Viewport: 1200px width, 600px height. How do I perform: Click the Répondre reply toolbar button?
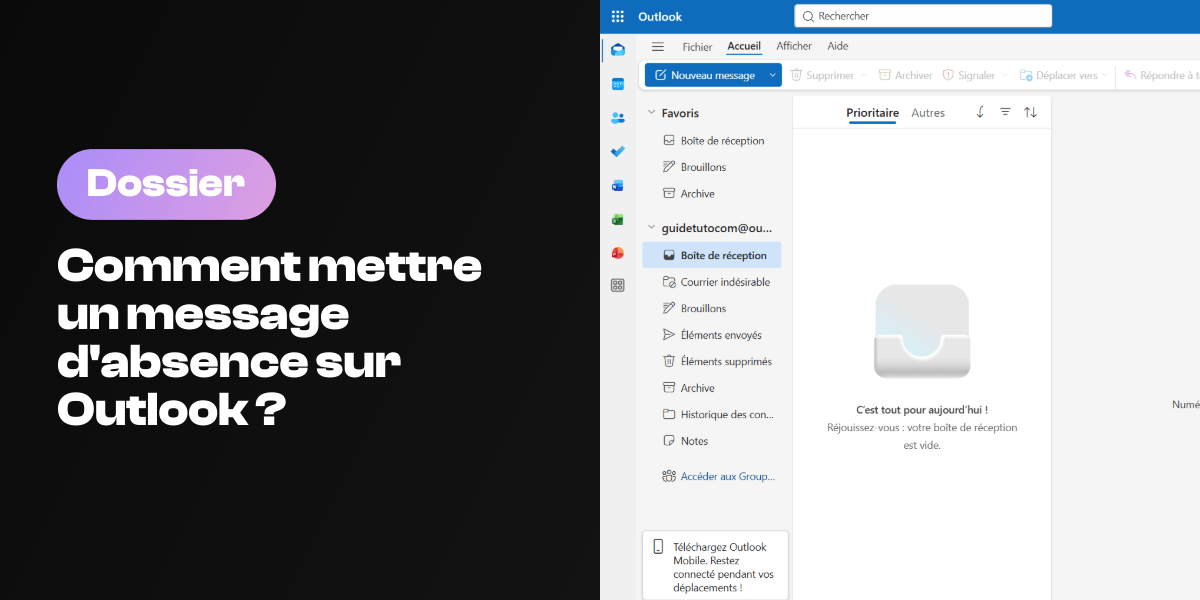pos(1162,75)
